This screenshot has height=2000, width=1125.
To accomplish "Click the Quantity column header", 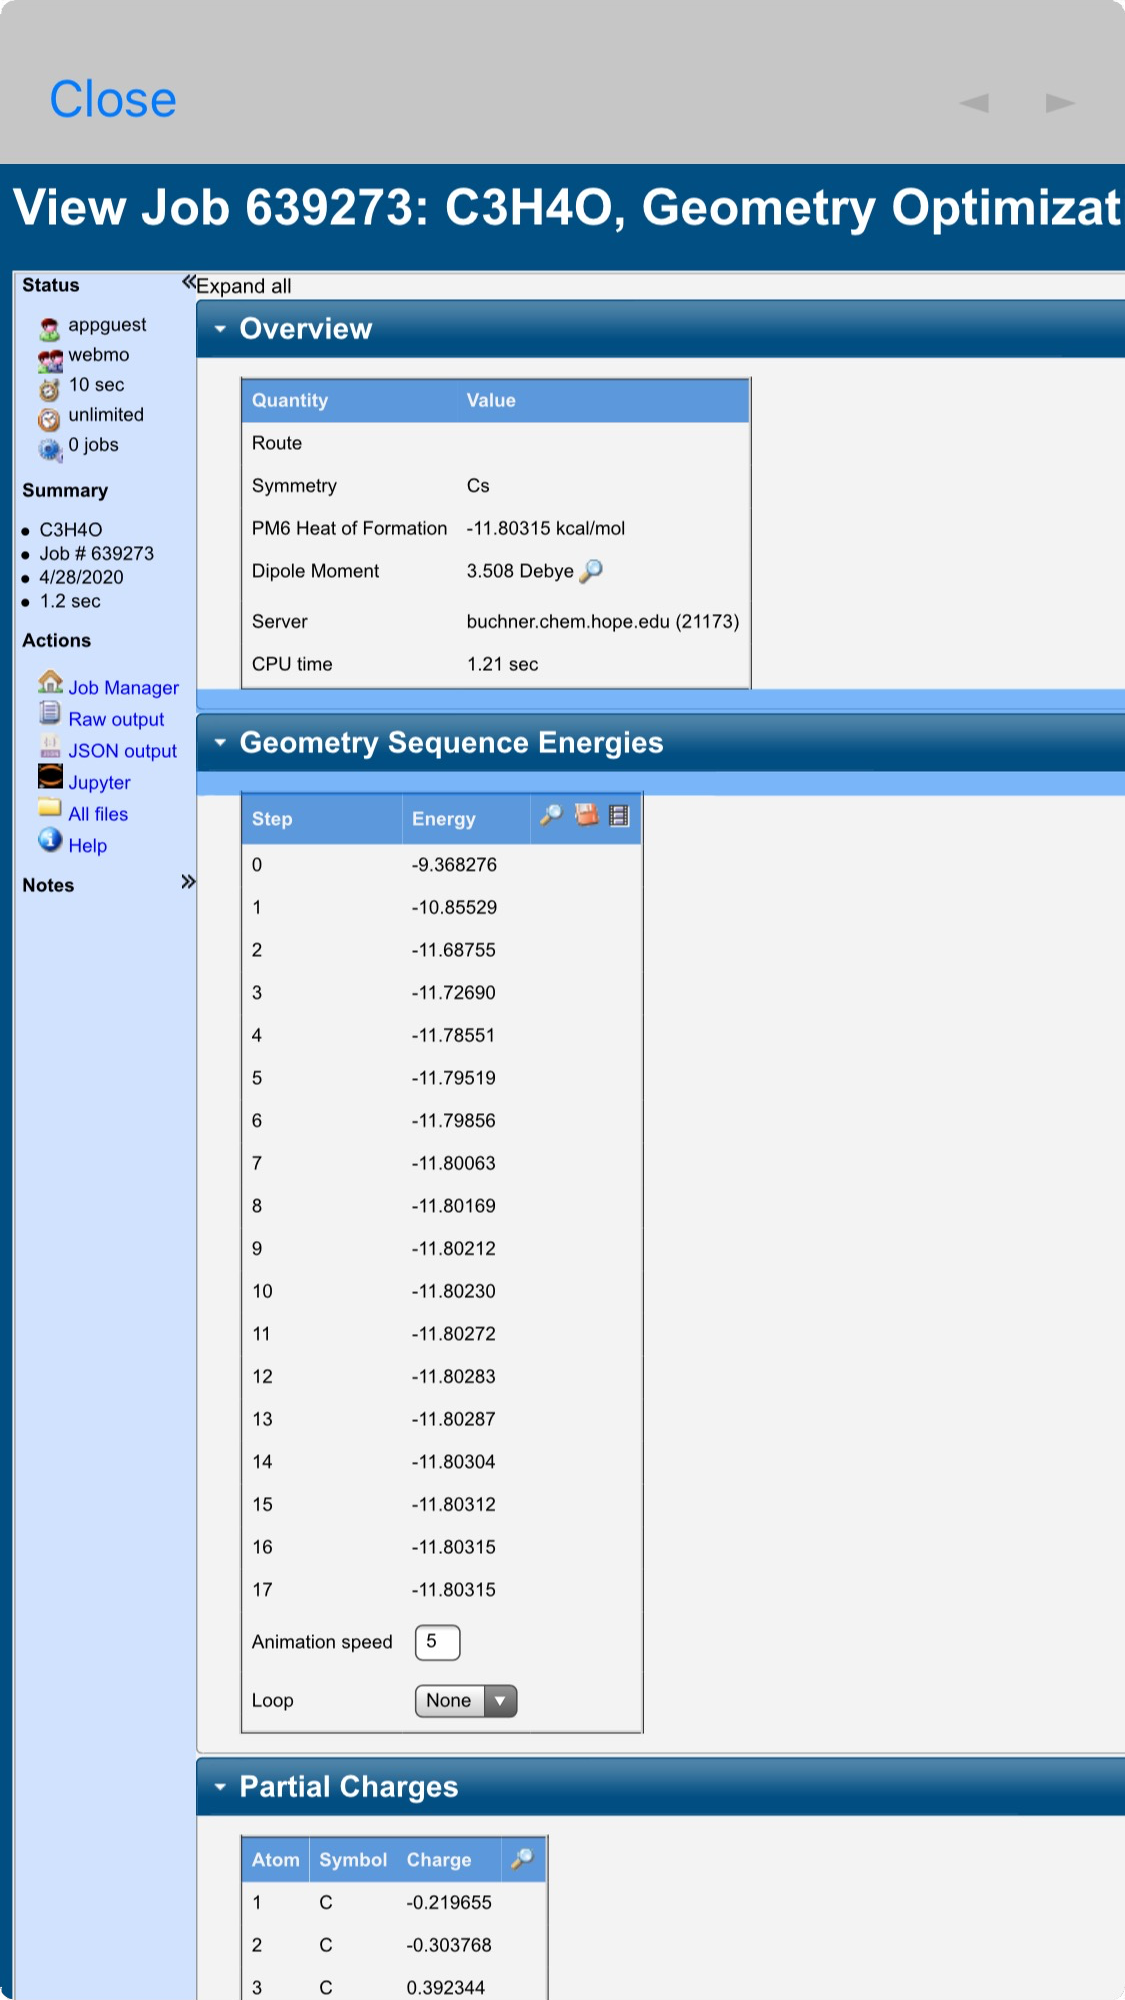I will click(290, 400).
